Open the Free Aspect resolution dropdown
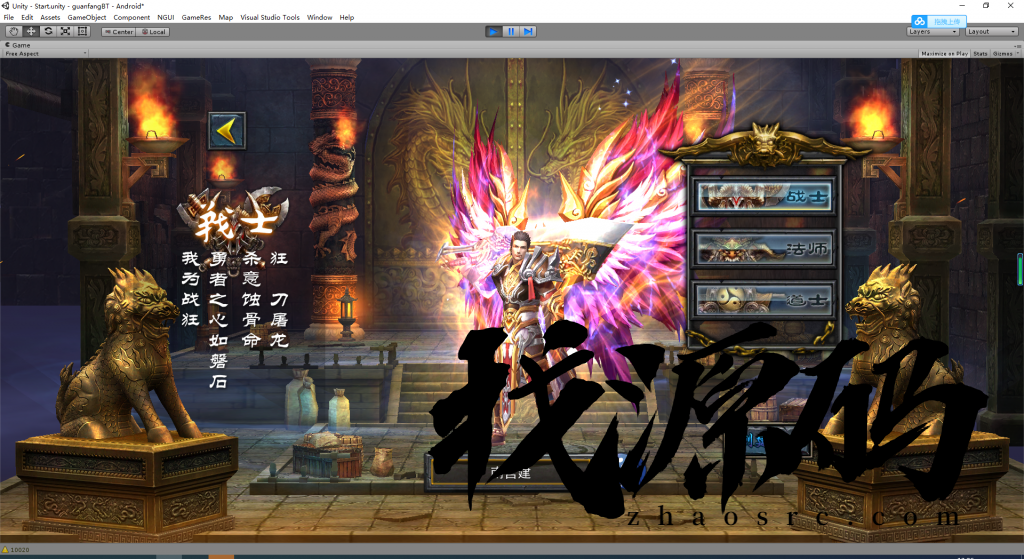The image size is (1024, 559). pyautogui.click(x=45, y=54)
